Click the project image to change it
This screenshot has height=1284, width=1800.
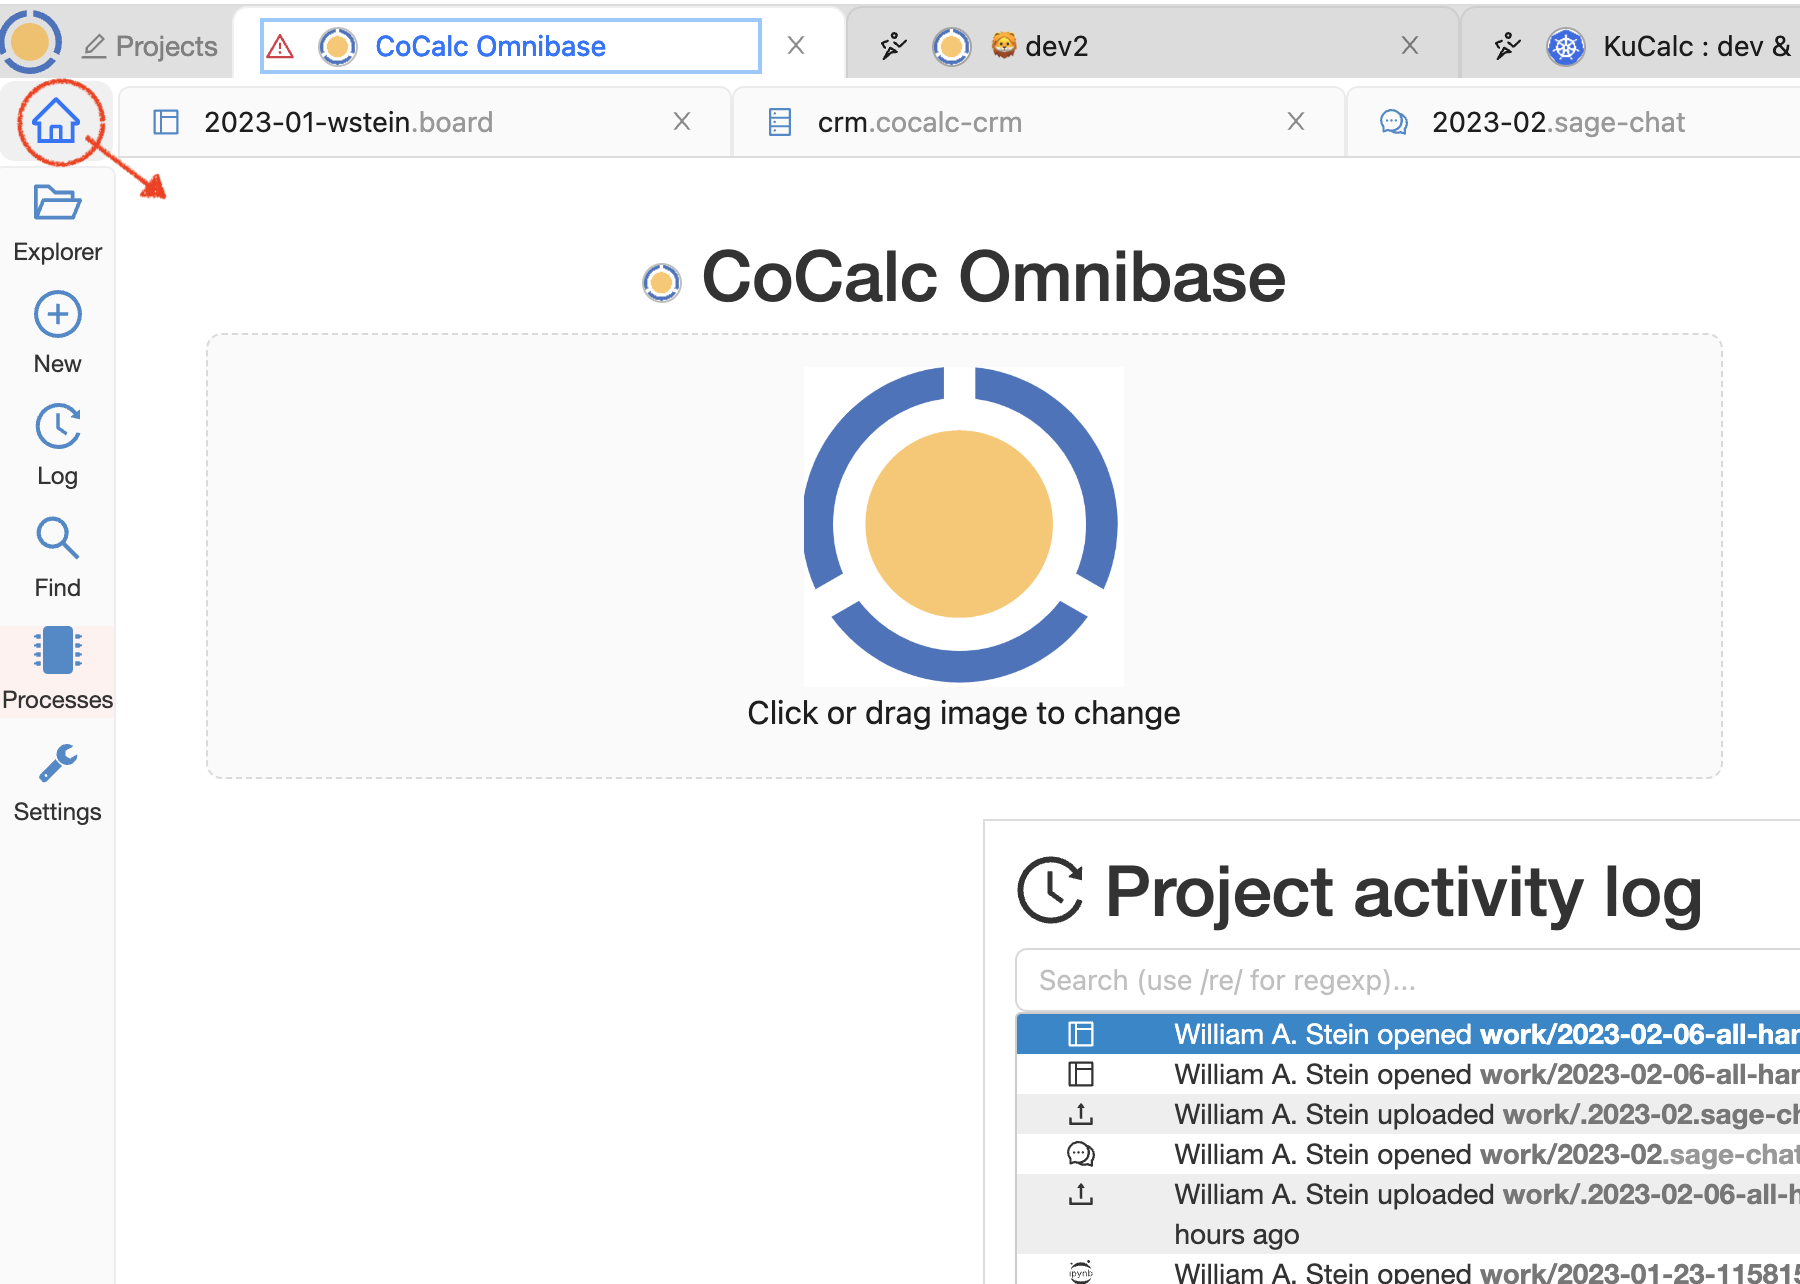(963, 526)
